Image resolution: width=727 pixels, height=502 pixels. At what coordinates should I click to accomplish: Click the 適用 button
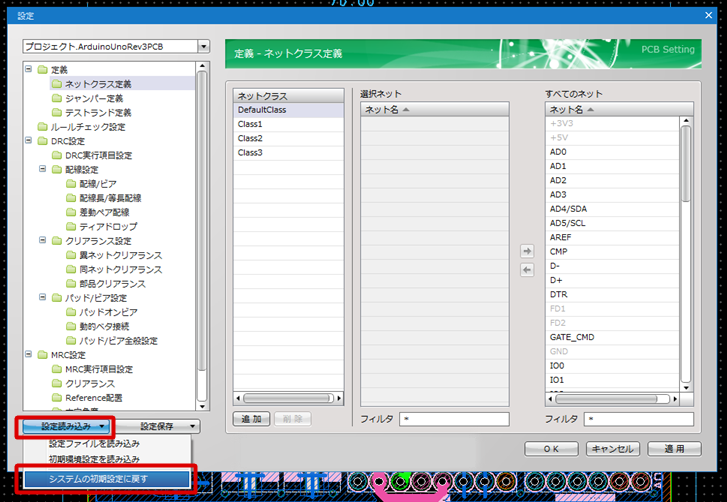(x=674, y=449)
